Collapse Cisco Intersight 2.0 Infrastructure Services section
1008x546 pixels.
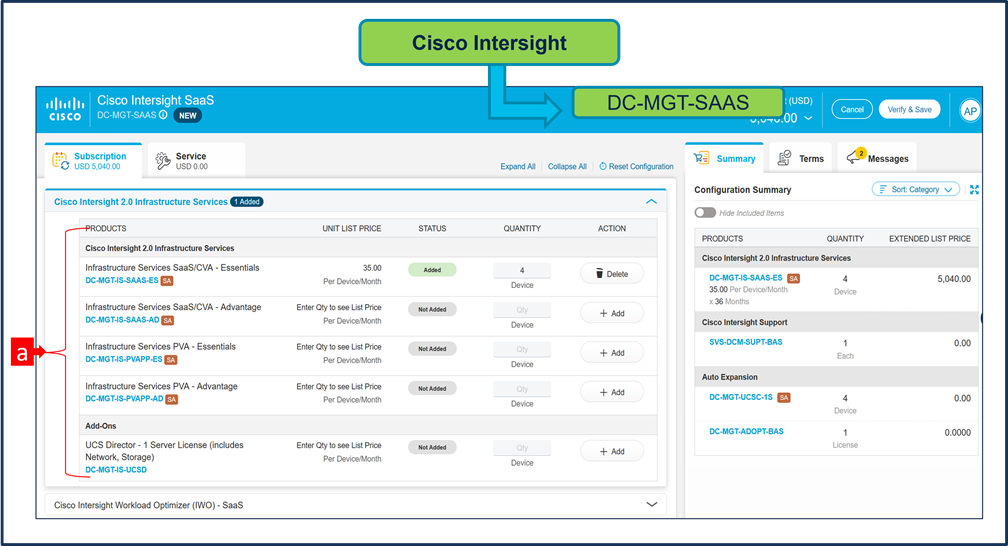click(651, 202)
